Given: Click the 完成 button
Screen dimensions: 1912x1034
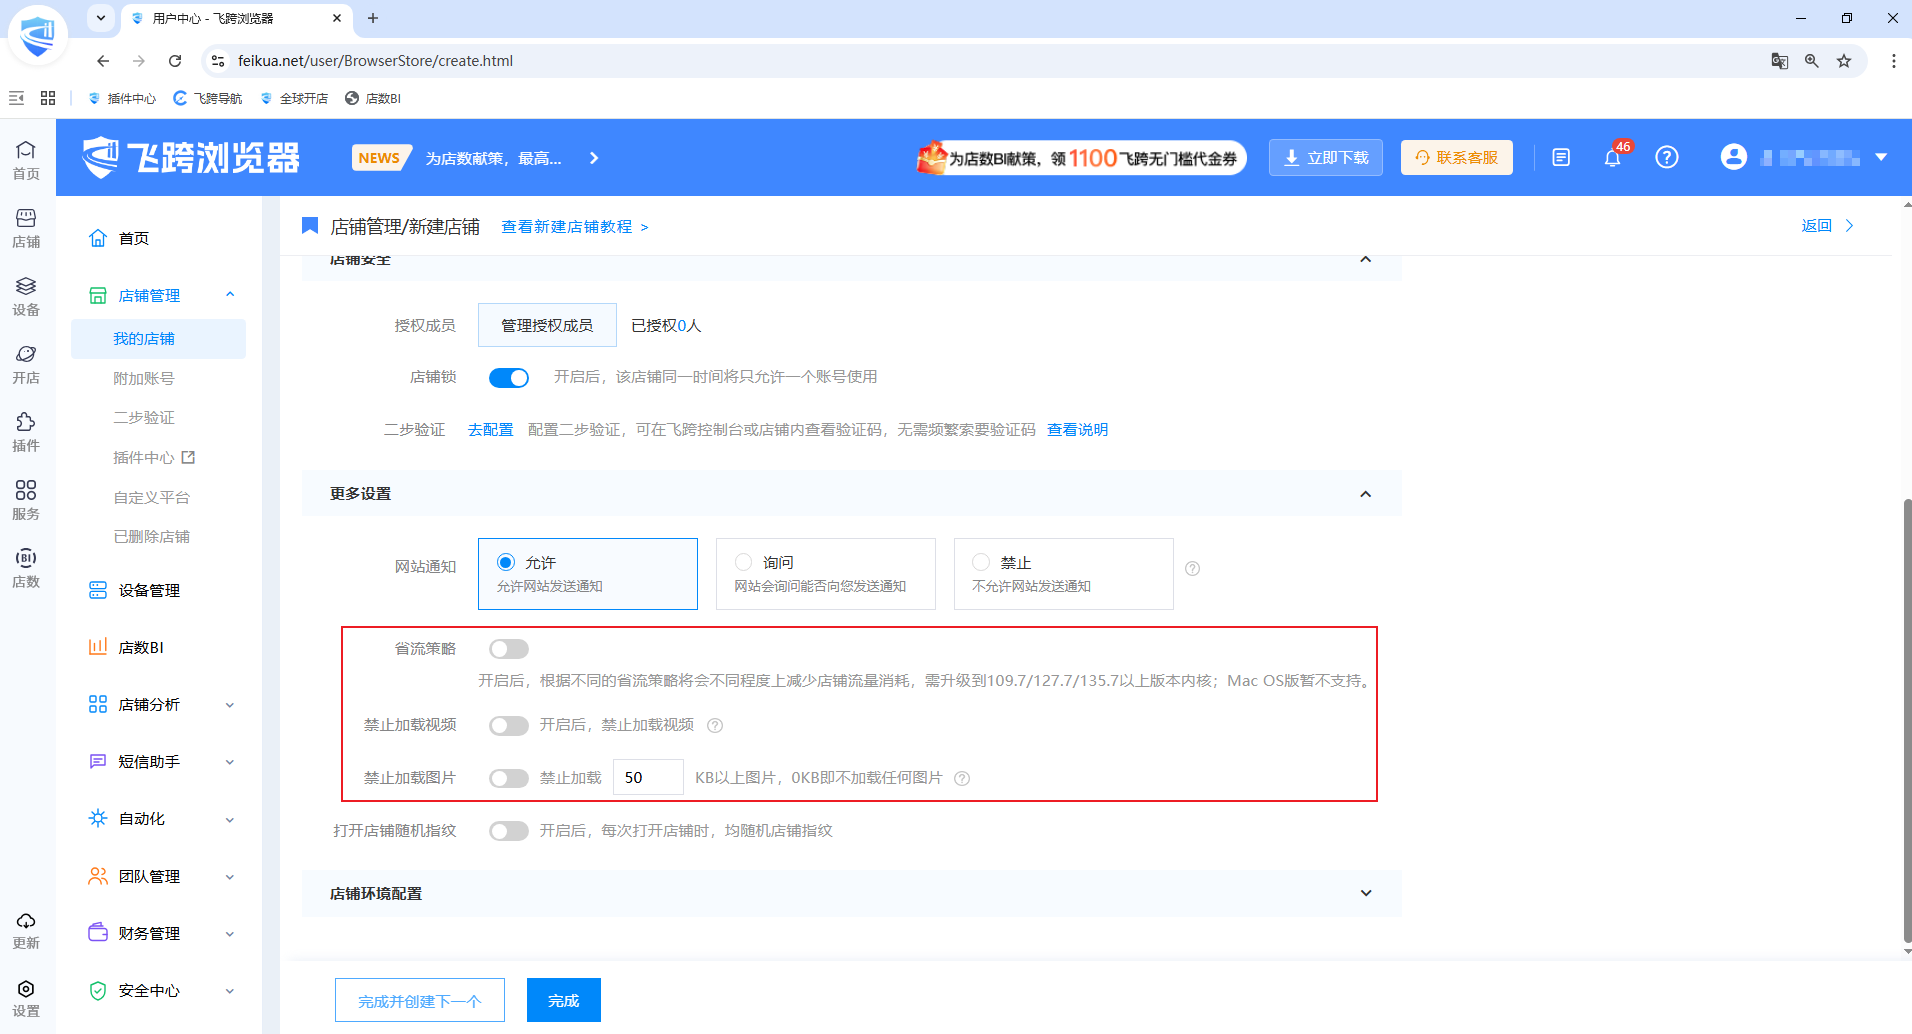Looking at the screenshot, I should pyautogui.click(x=564, y=1000).
